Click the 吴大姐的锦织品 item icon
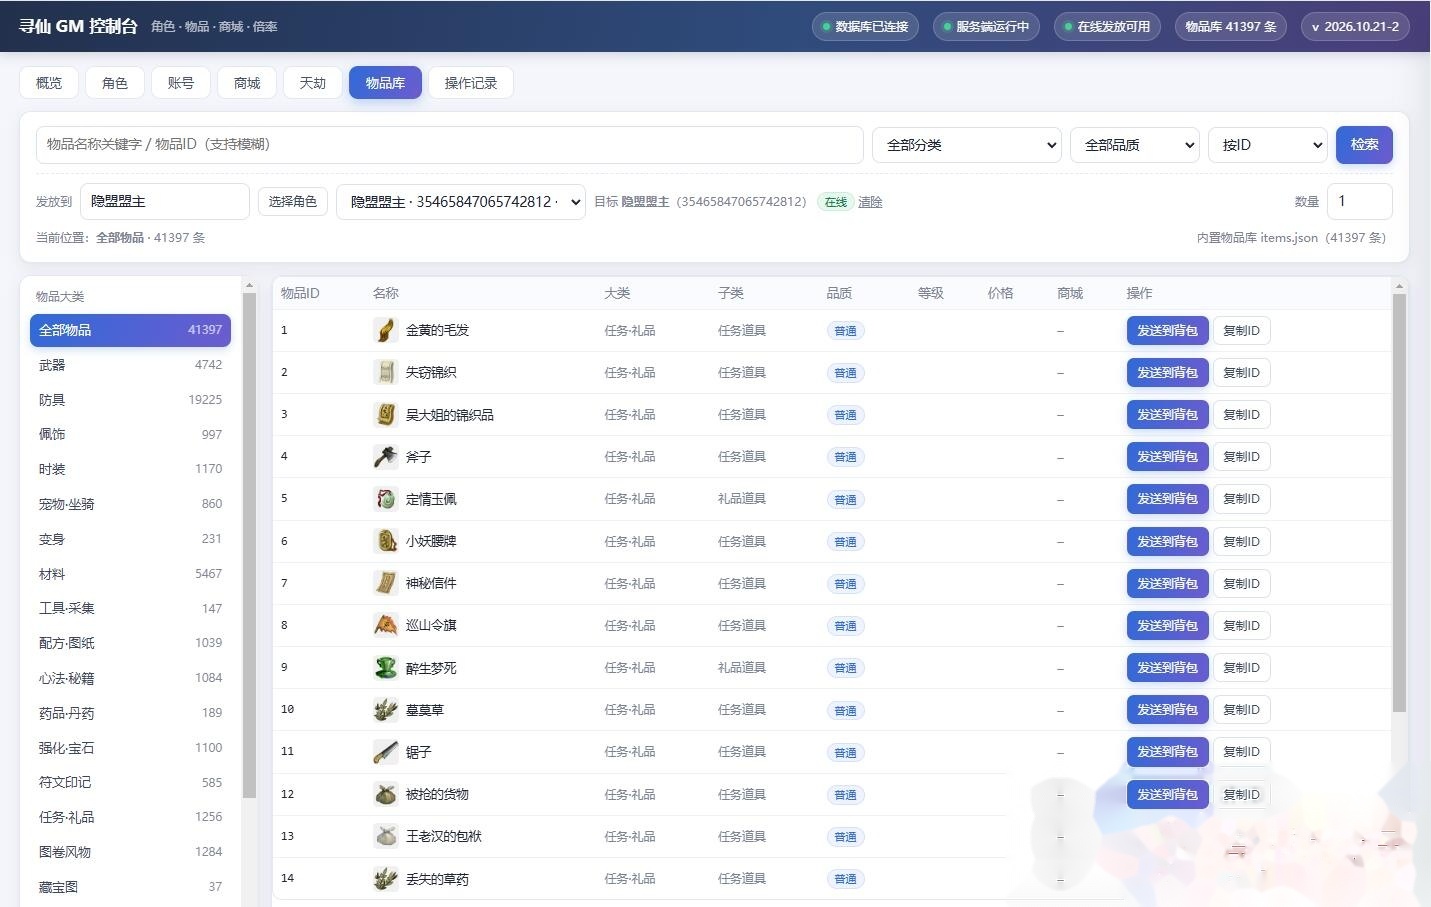This screenshot has width=1431, height=907. 385,414
